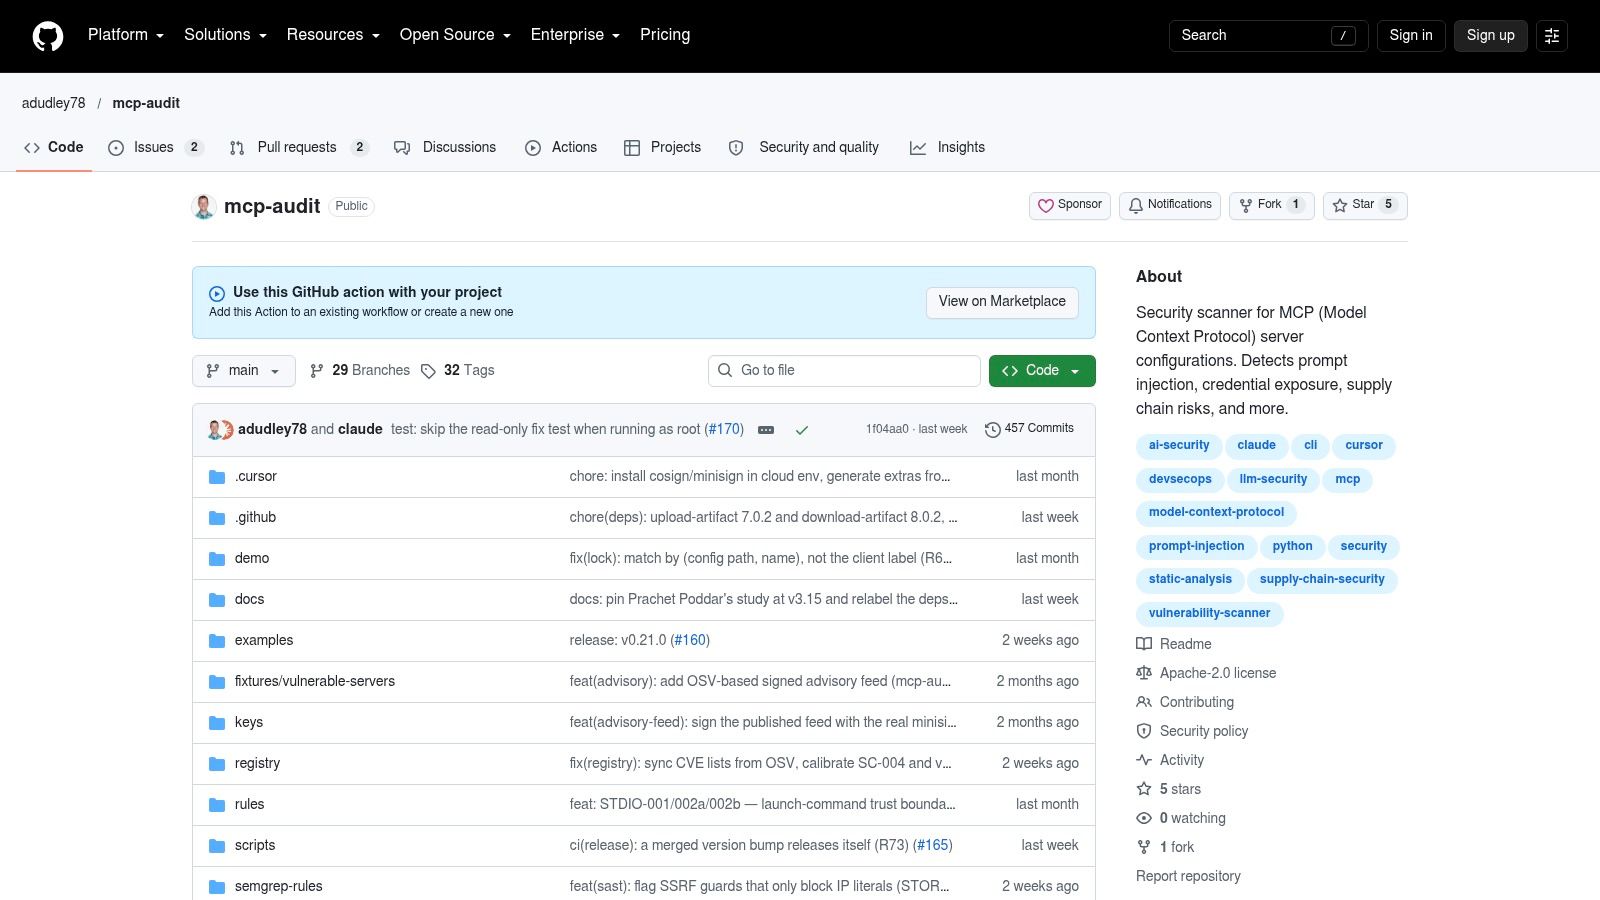Screen dimensions: 1600x900
Task: Click the Sign up button
Action: point(1490,36)
